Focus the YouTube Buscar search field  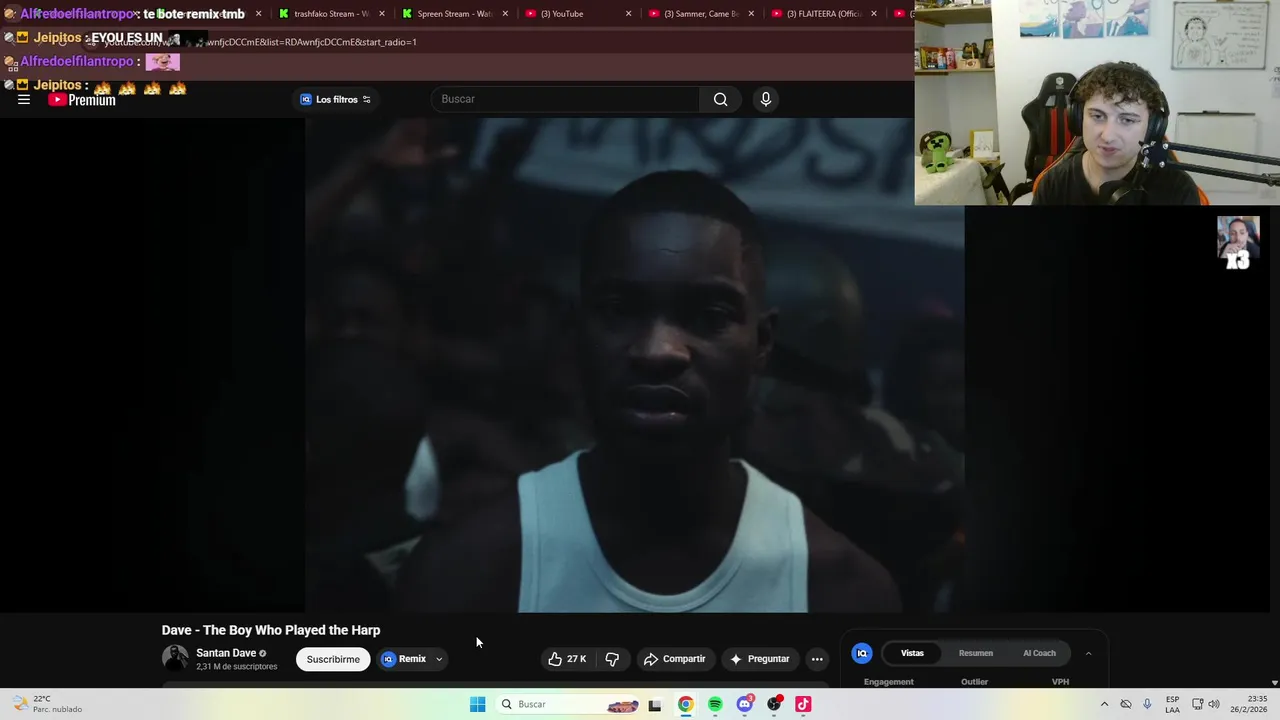567,99
